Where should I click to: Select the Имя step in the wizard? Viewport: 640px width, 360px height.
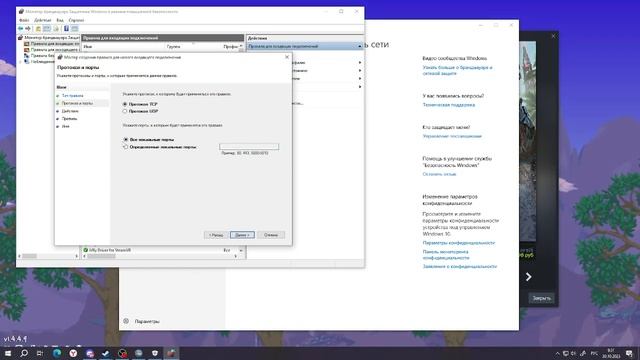65,127
